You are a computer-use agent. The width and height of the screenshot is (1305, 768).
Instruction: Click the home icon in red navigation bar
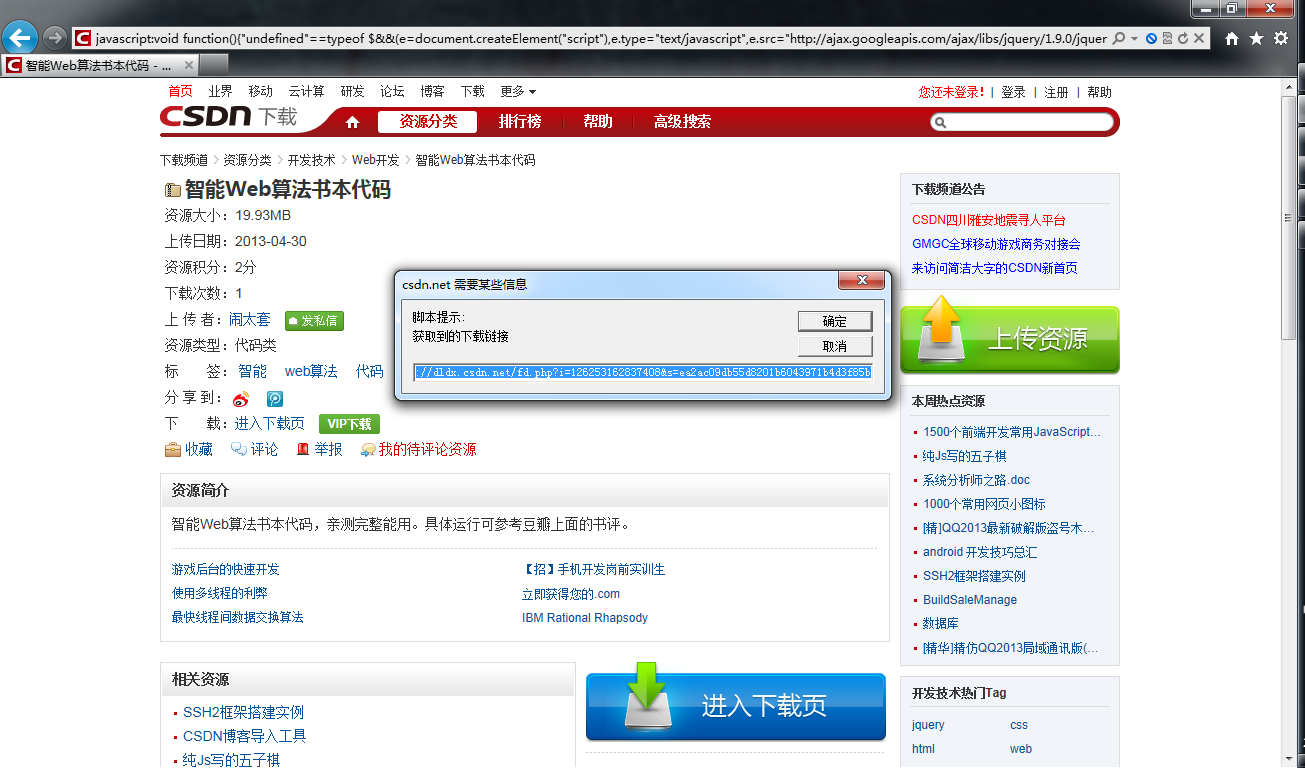352,122
